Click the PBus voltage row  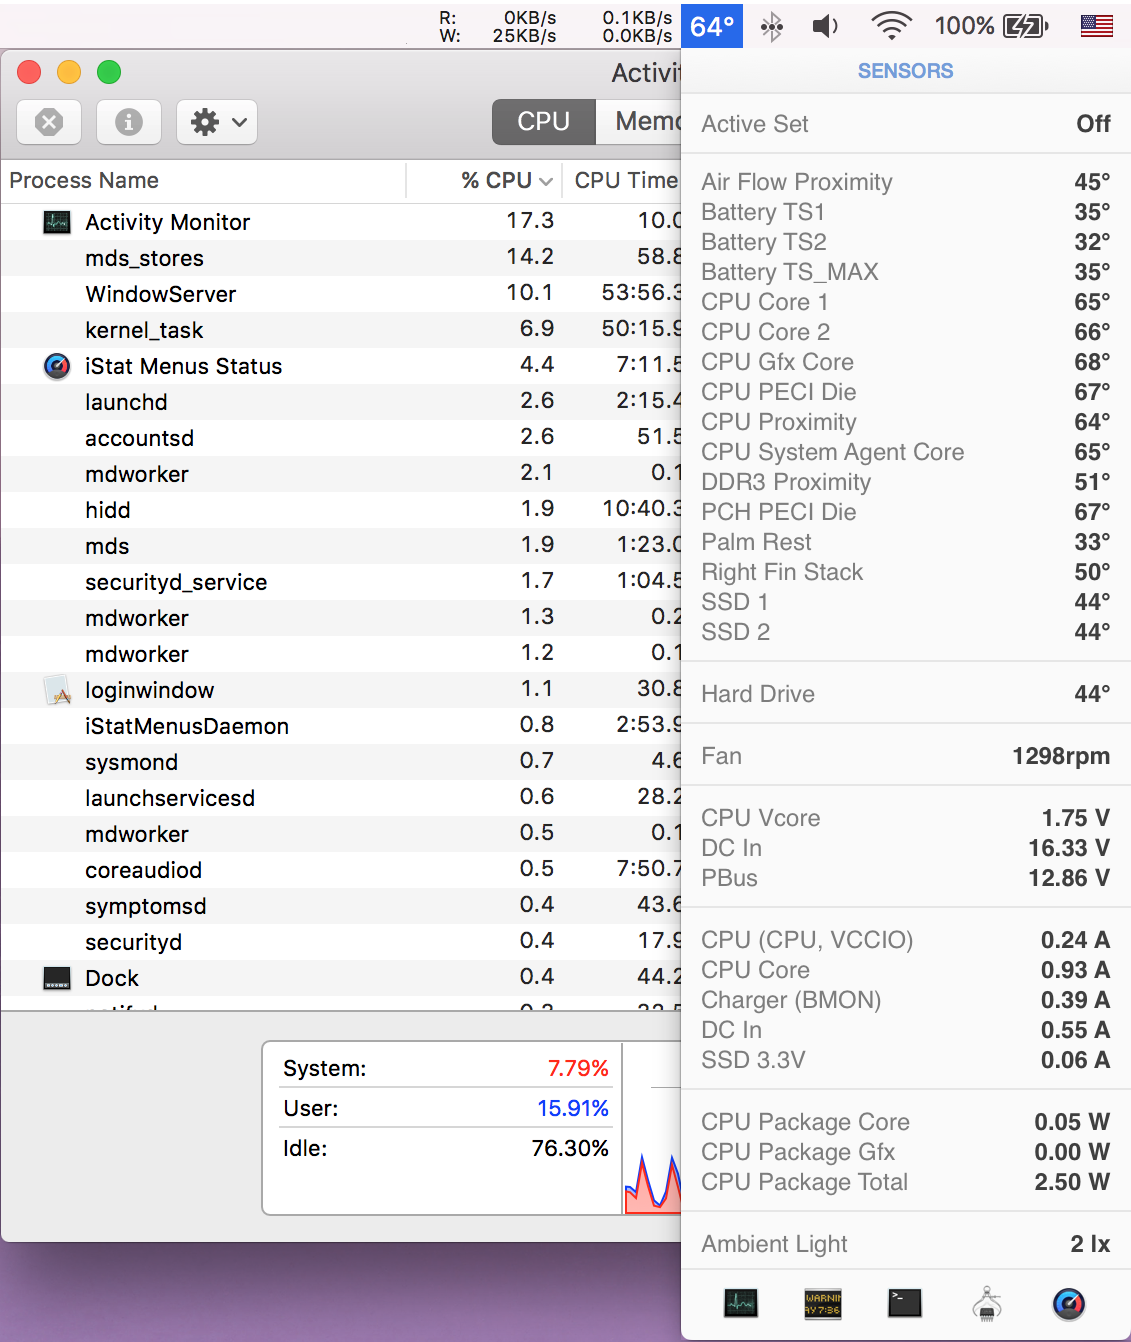pyautogui.click(x=906, y=878)
